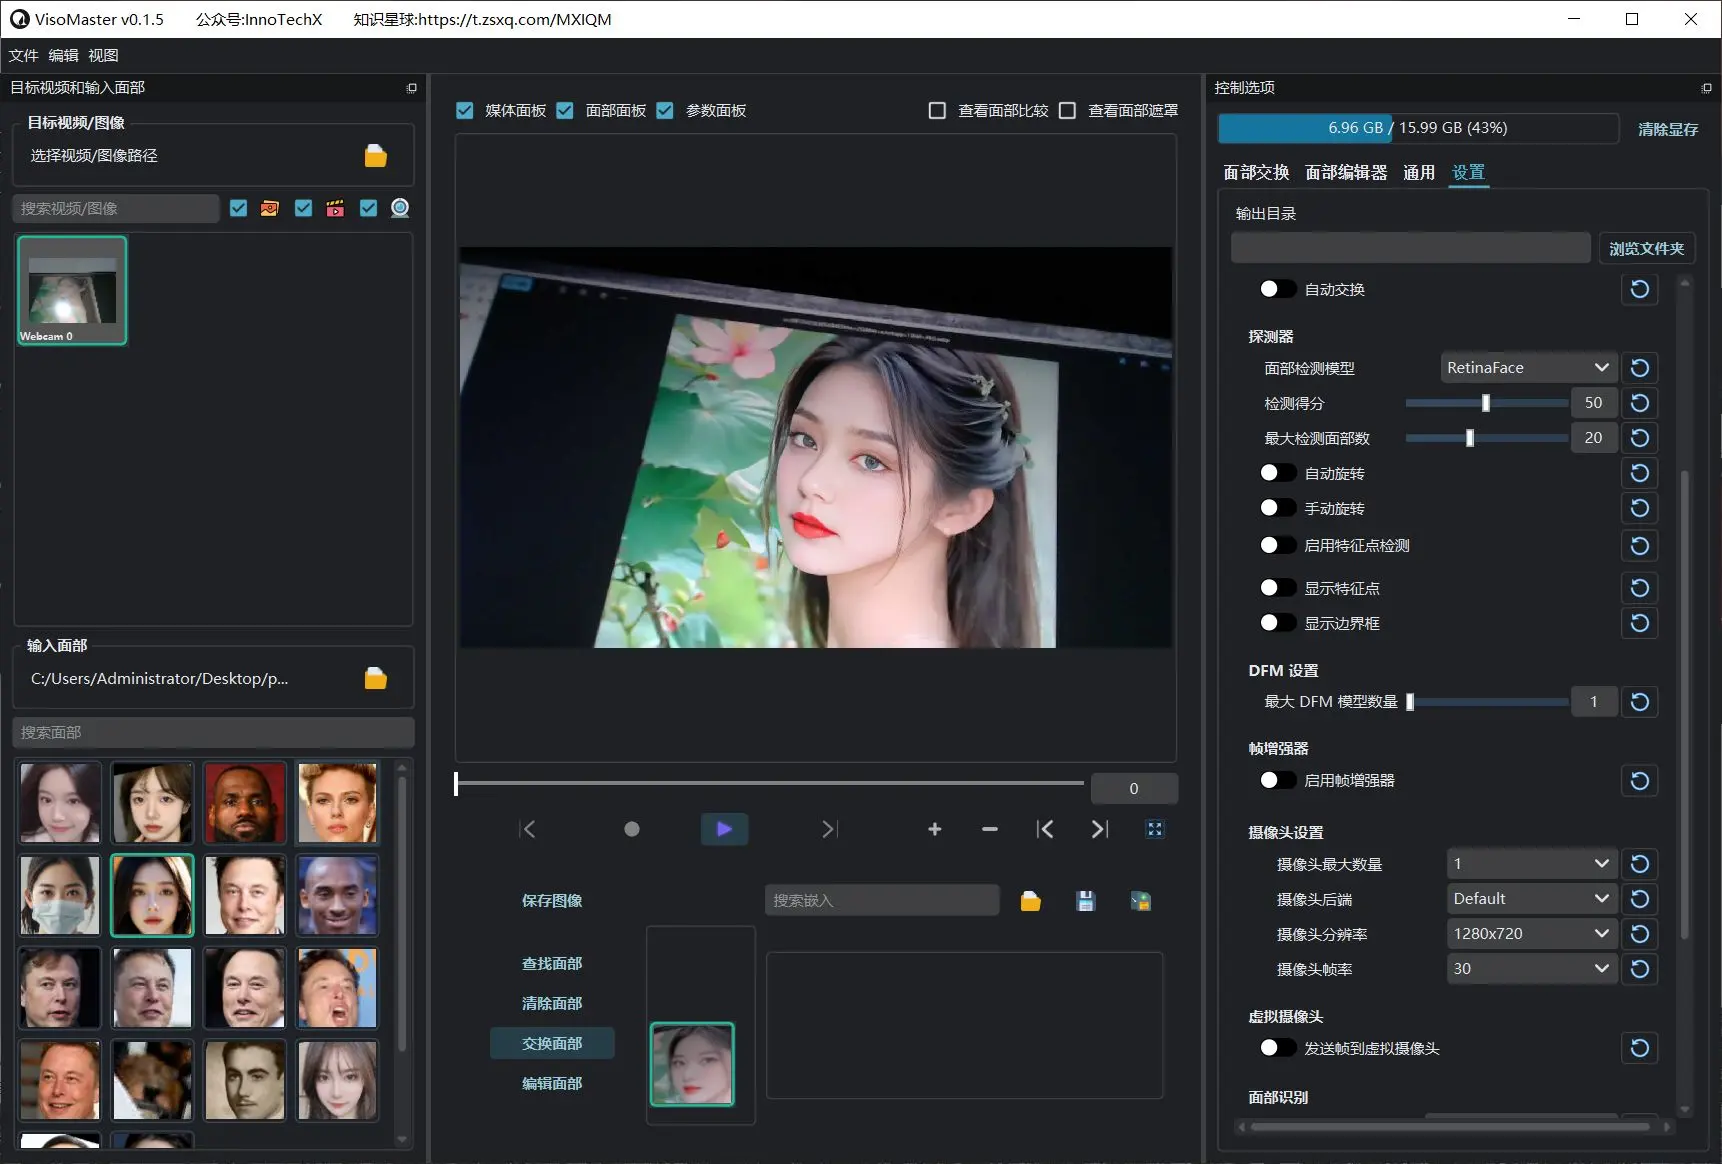Enable 查看面部比较 checkbox
Viewport: 1722px width, 1164px height.
click(x=937, y=110)
